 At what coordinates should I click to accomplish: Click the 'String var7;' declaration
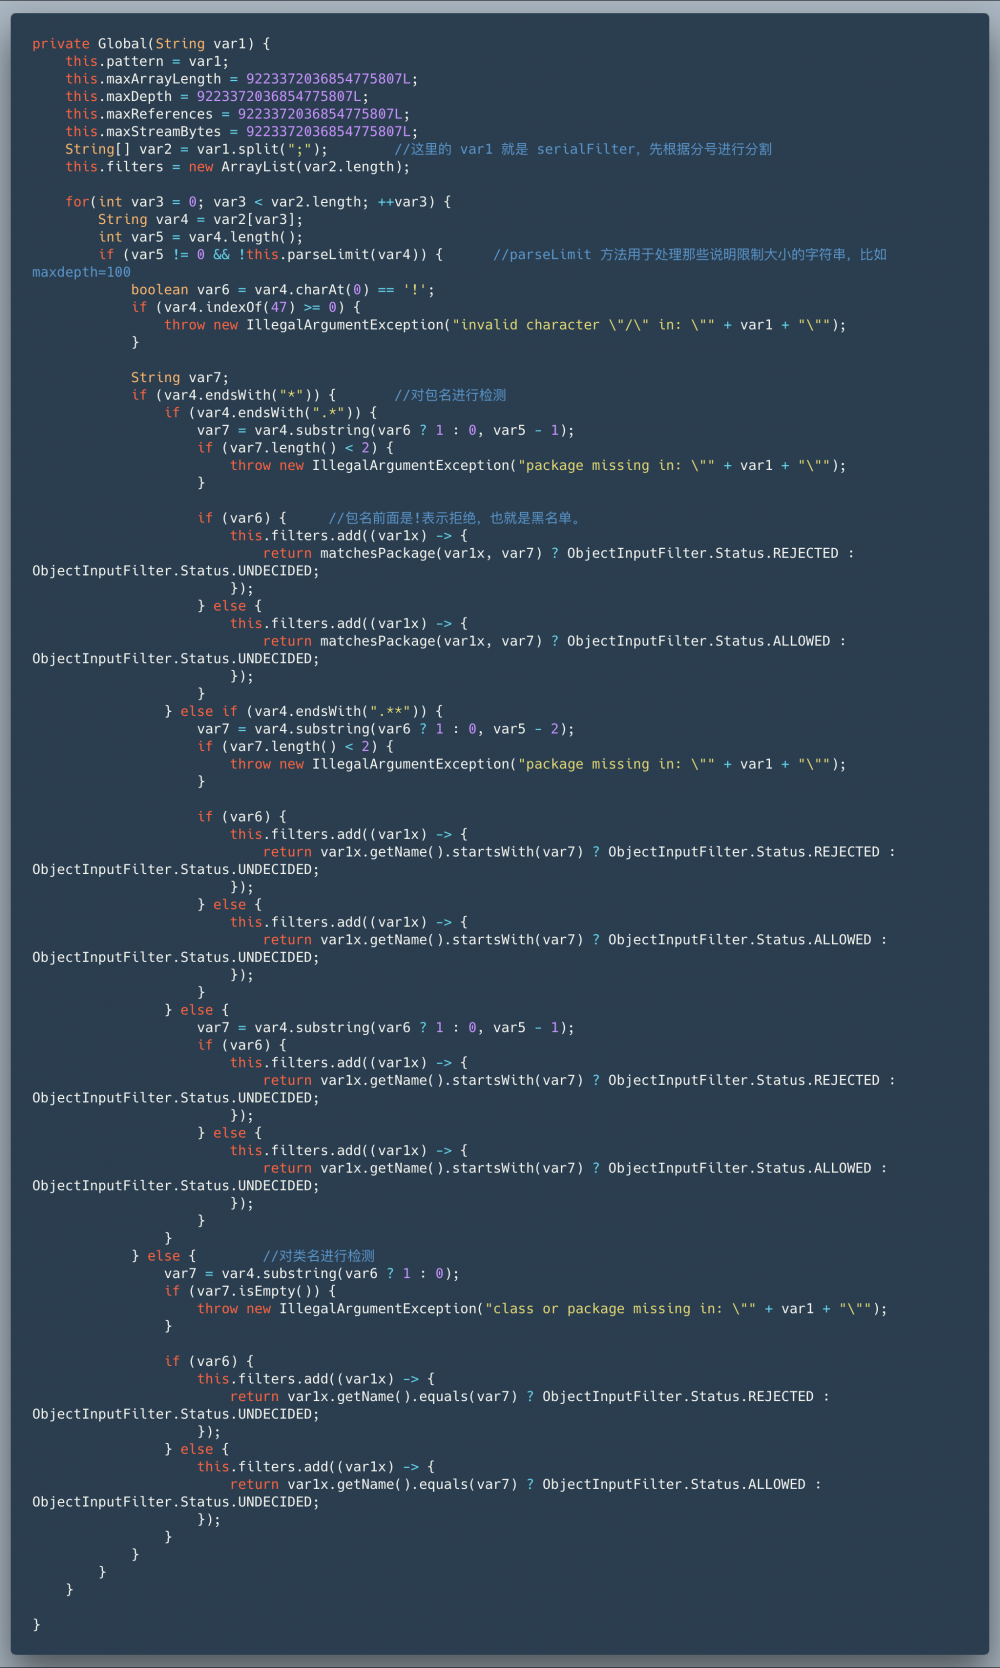(x=180, y=378)
